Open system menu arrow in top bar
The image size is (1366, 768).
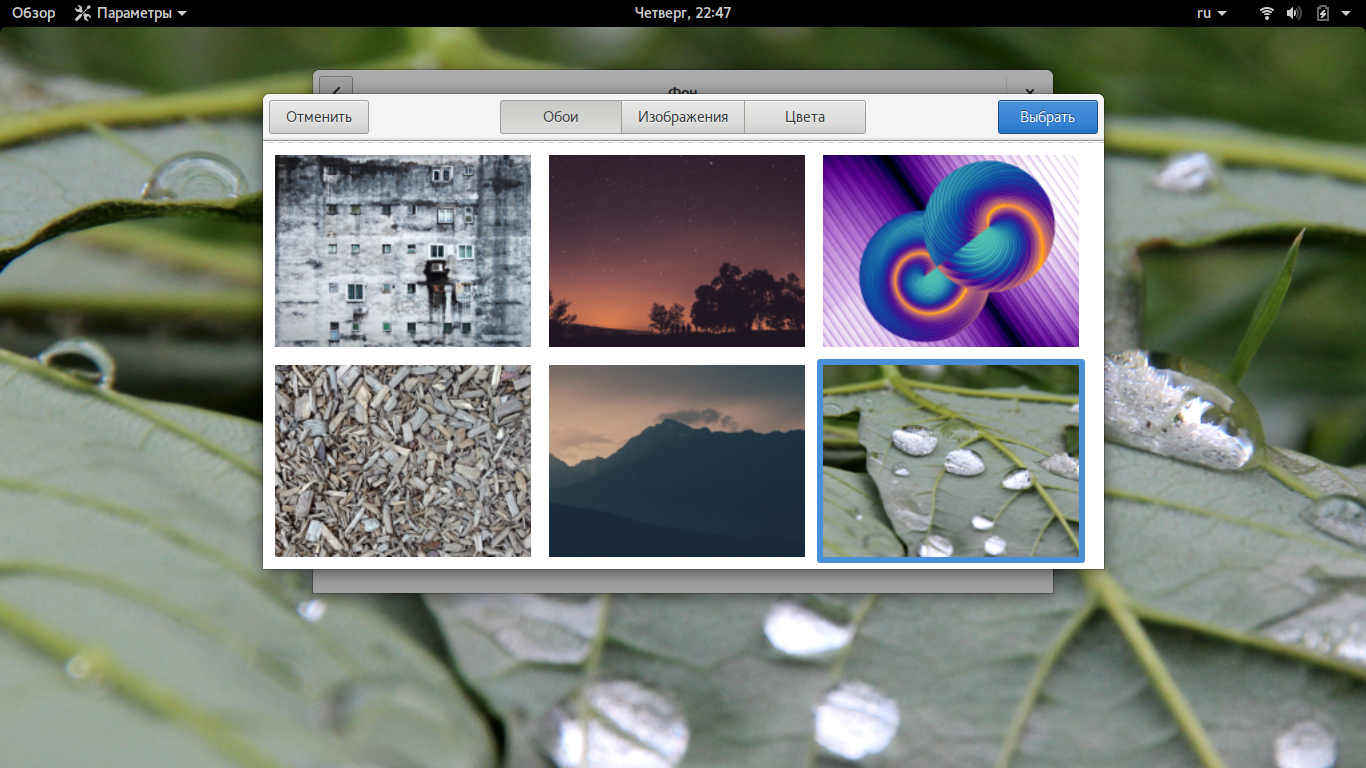click(x=1347, y=13)
